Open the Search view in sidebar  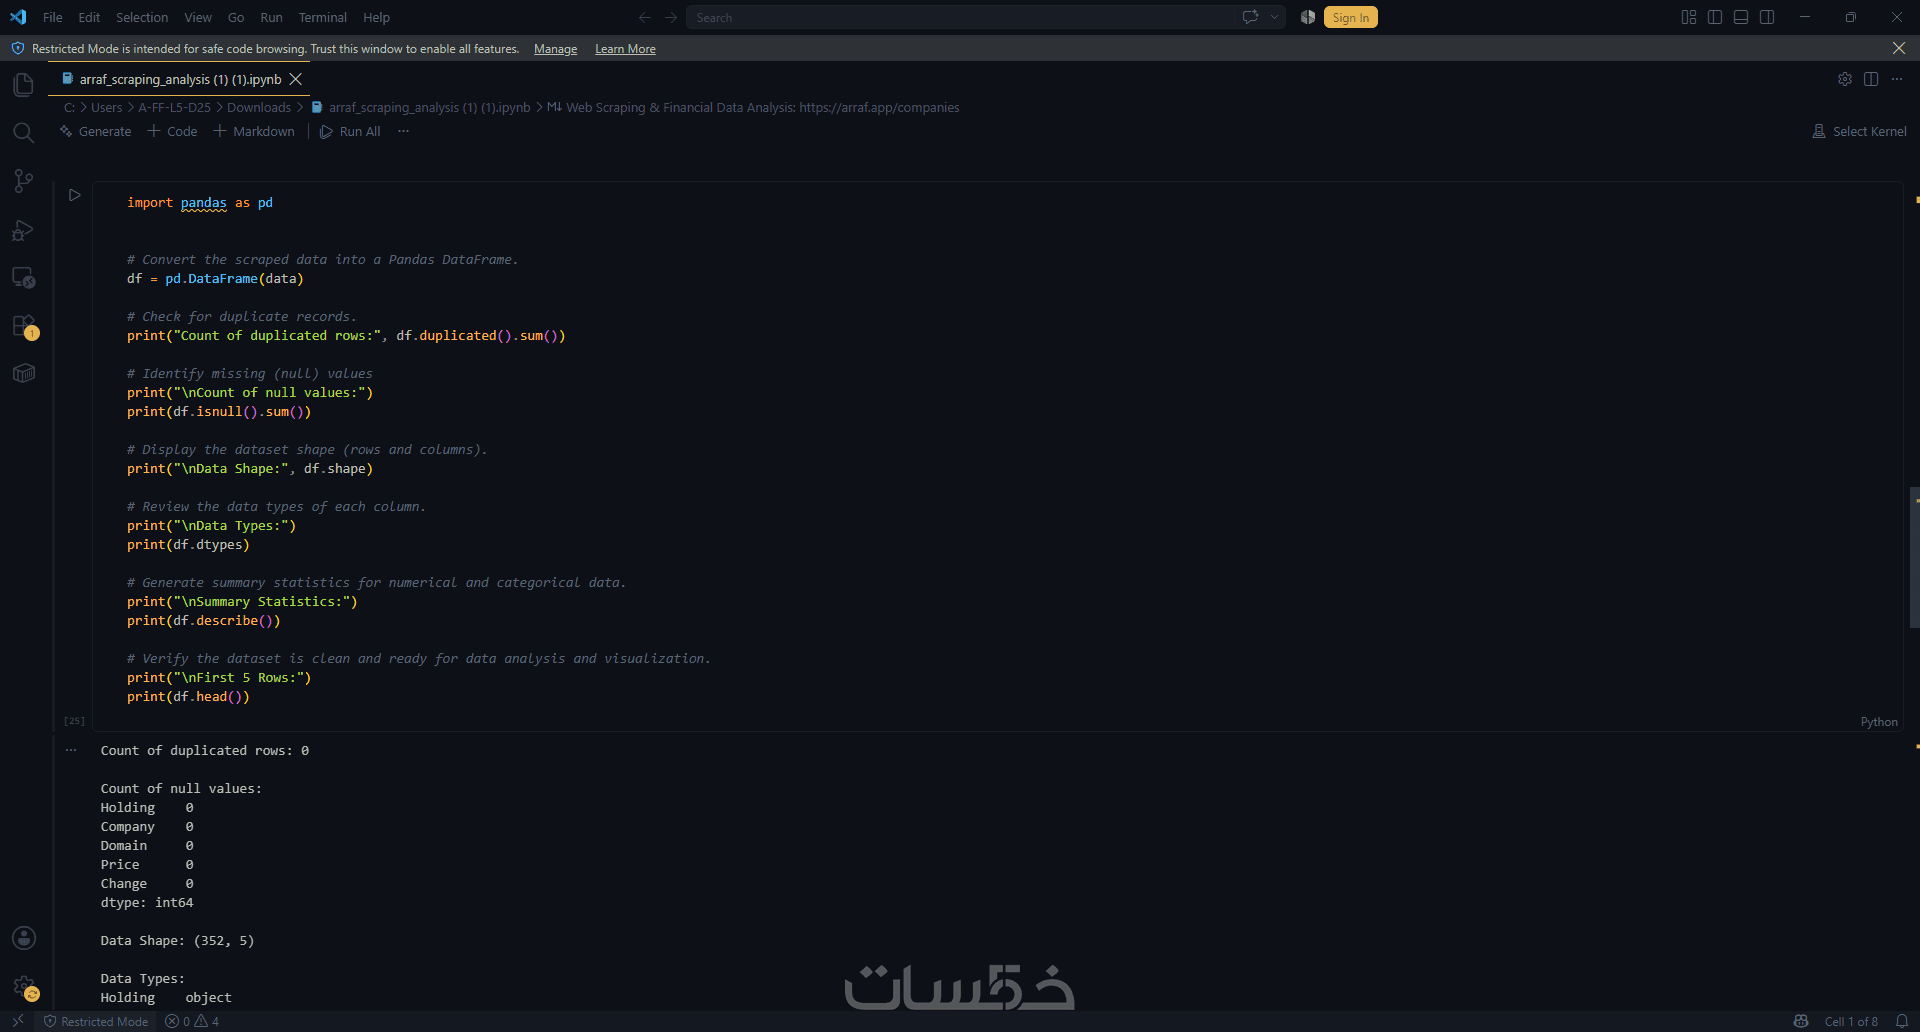(24, 133)
